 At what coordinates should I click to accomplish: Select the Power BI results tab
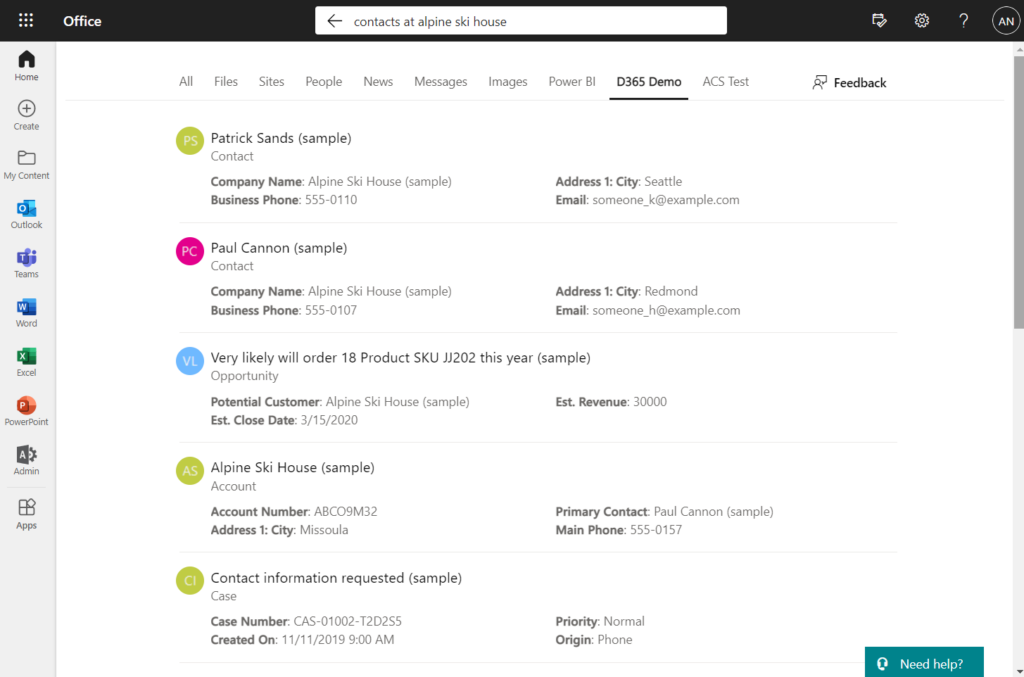click(x=572, y=82)
